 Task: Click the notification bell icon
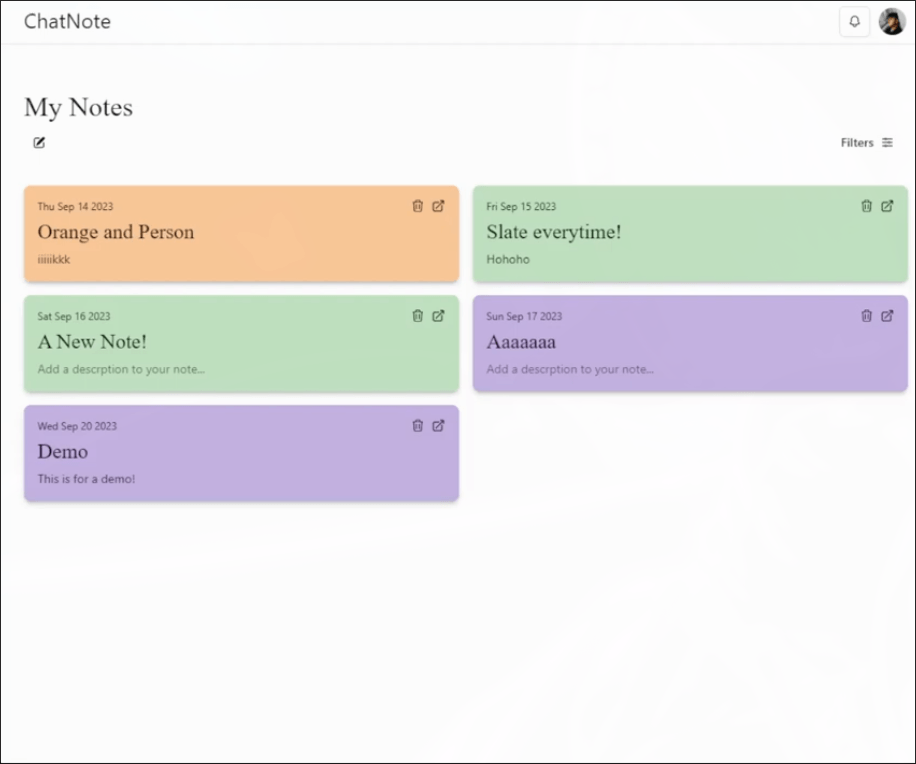tap(854, 21)
